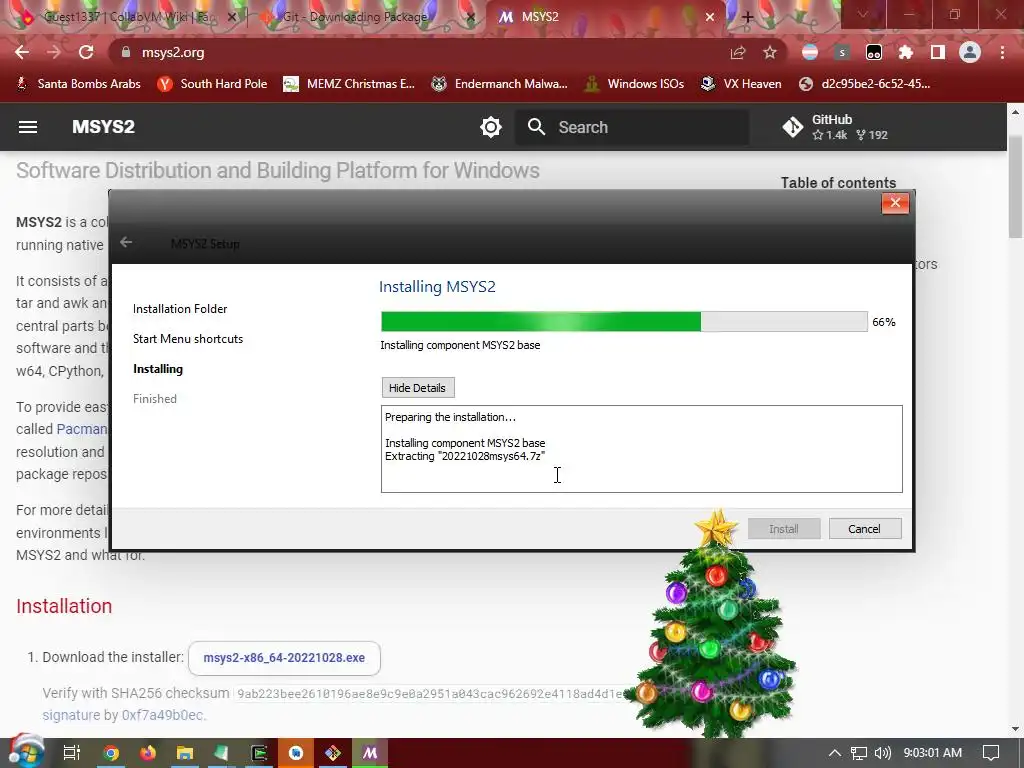Open the network tray icon

pyautogui.click(x=859, y=753)
